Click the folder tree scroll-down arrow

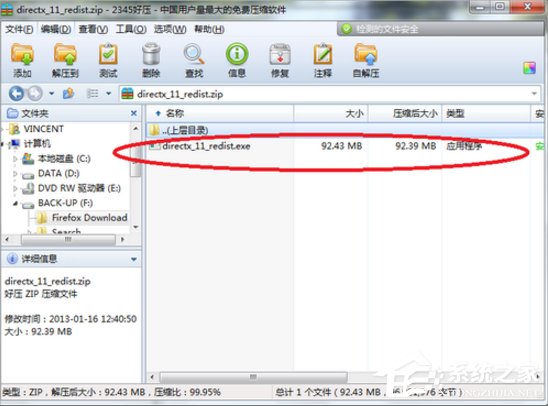point(136,227)
